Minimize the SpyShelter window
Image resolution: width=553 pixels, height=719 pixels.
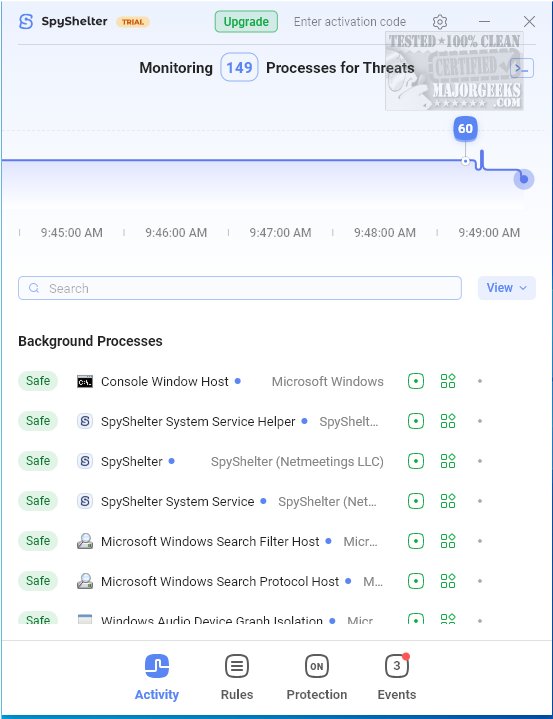point(484,22)
